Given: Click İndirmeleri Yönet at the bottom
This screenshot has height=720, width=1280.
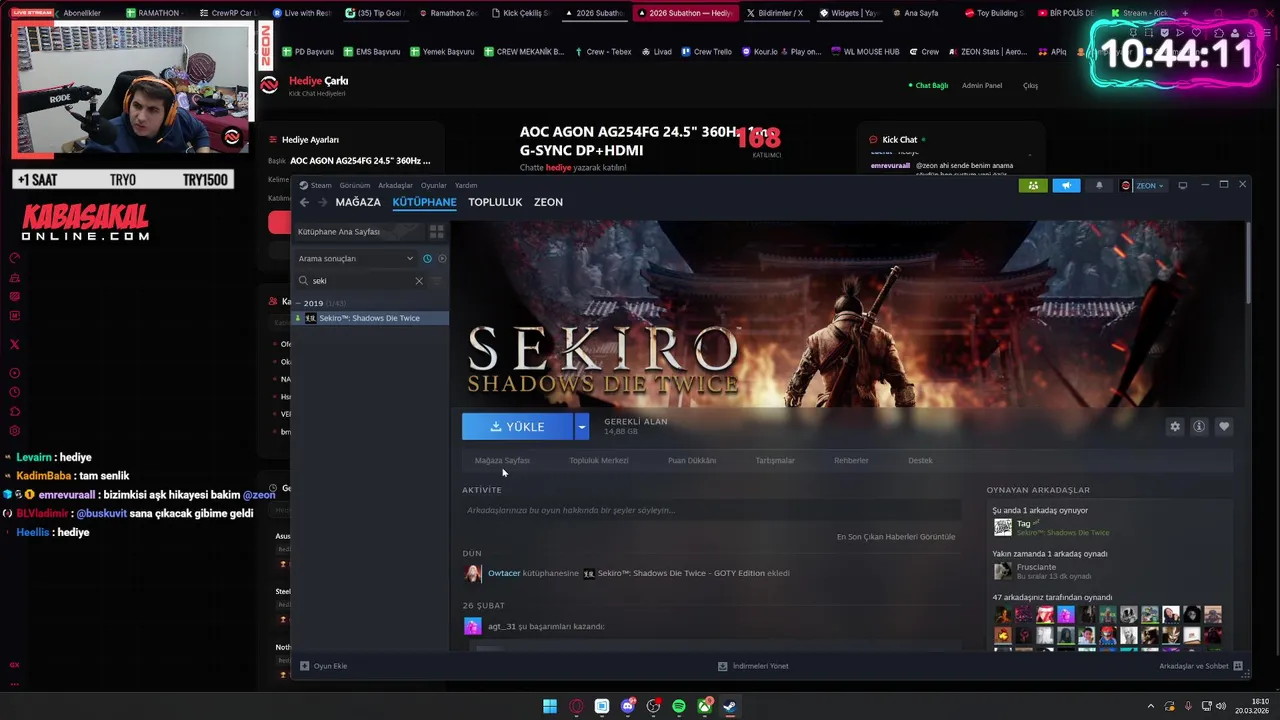Looking at the screenshot, I should (x=754, y=666).
